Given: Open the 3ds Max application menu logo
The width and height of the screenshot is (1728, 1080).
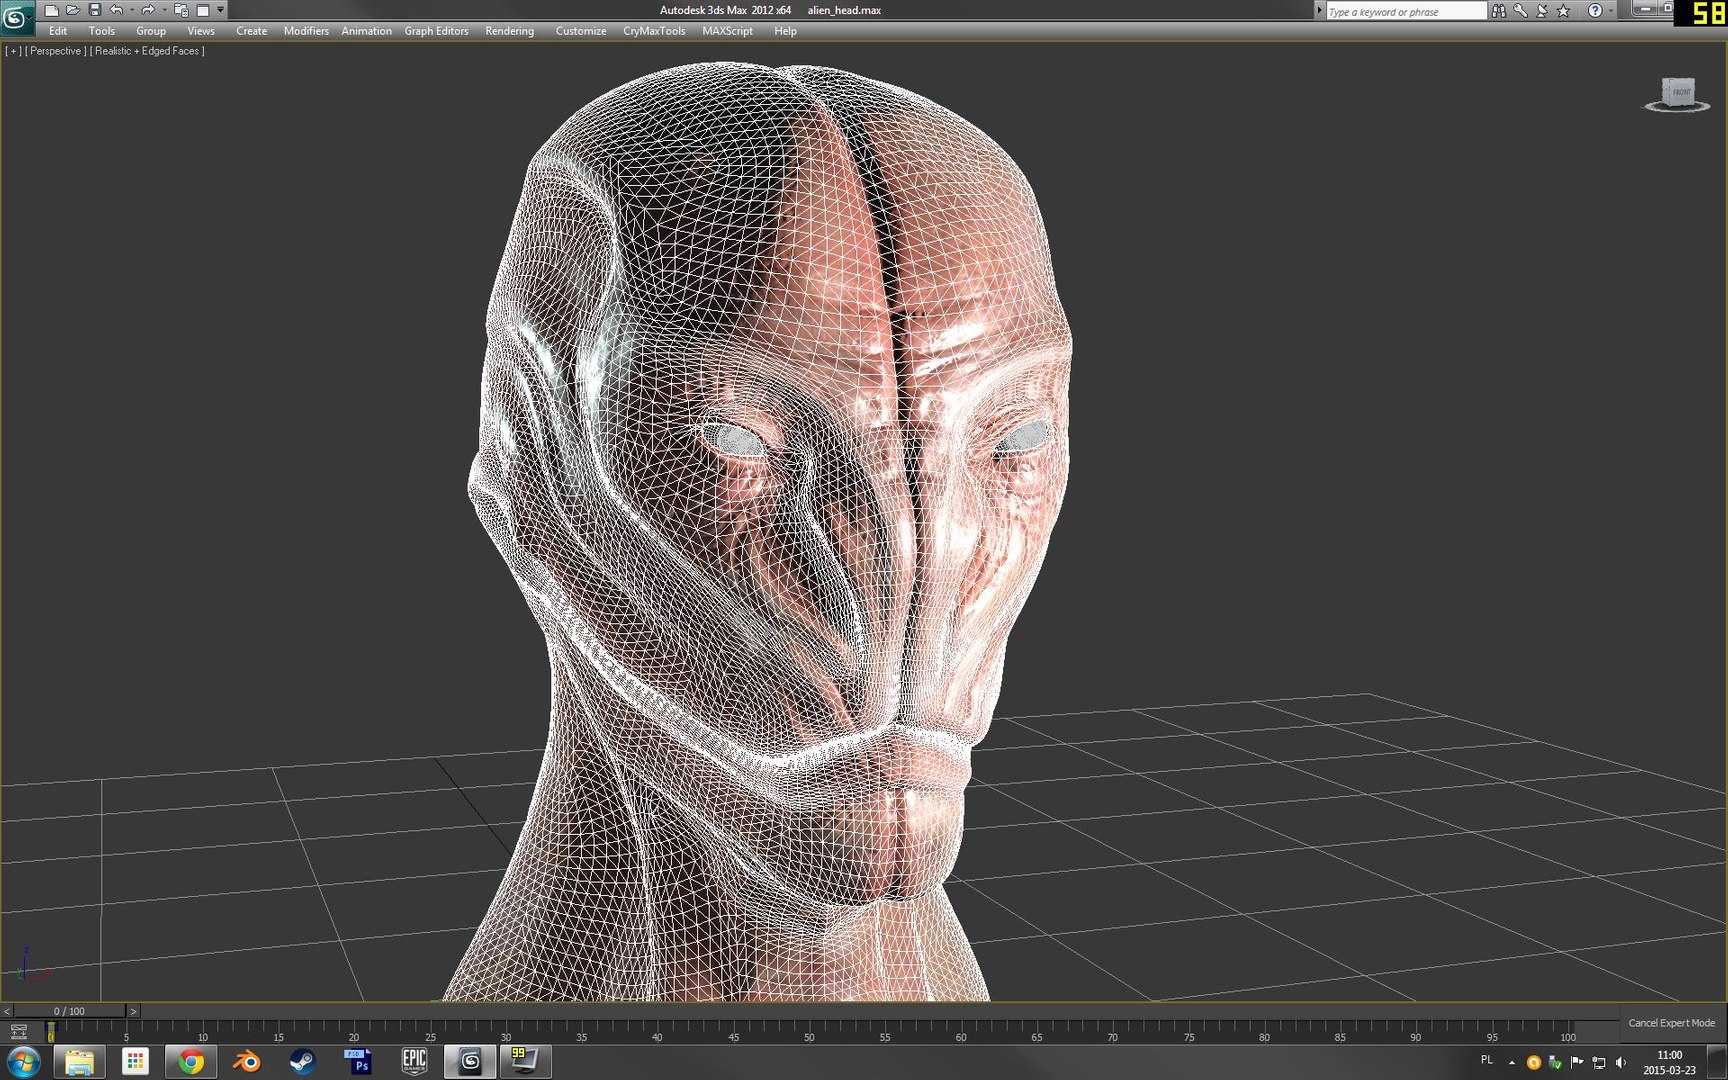Looking at the screenshot, I should [16, 17].
